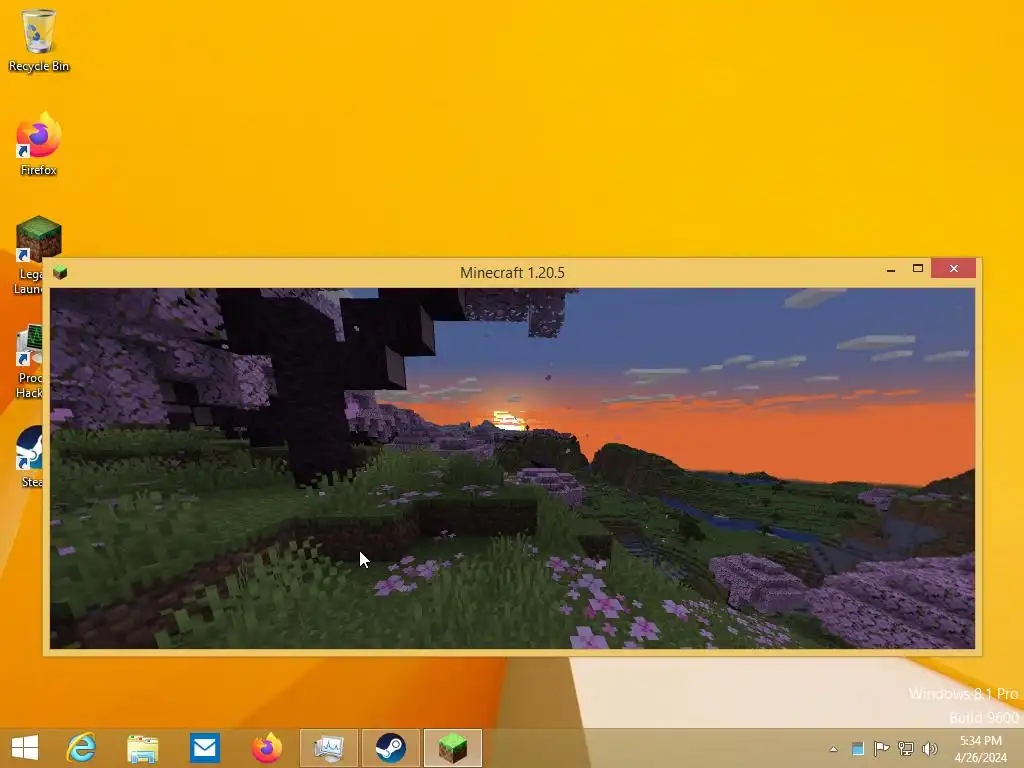1024x768 pixels.
Task: Select the Legacy Launcher desktop shortcut
Action: [30, 256]
